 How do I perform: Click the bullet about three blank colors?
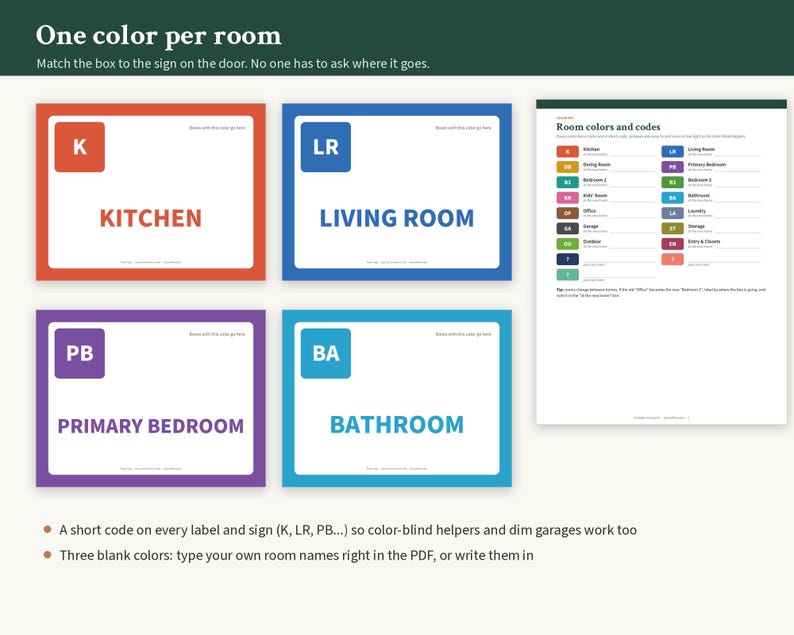tap(297, 555)
